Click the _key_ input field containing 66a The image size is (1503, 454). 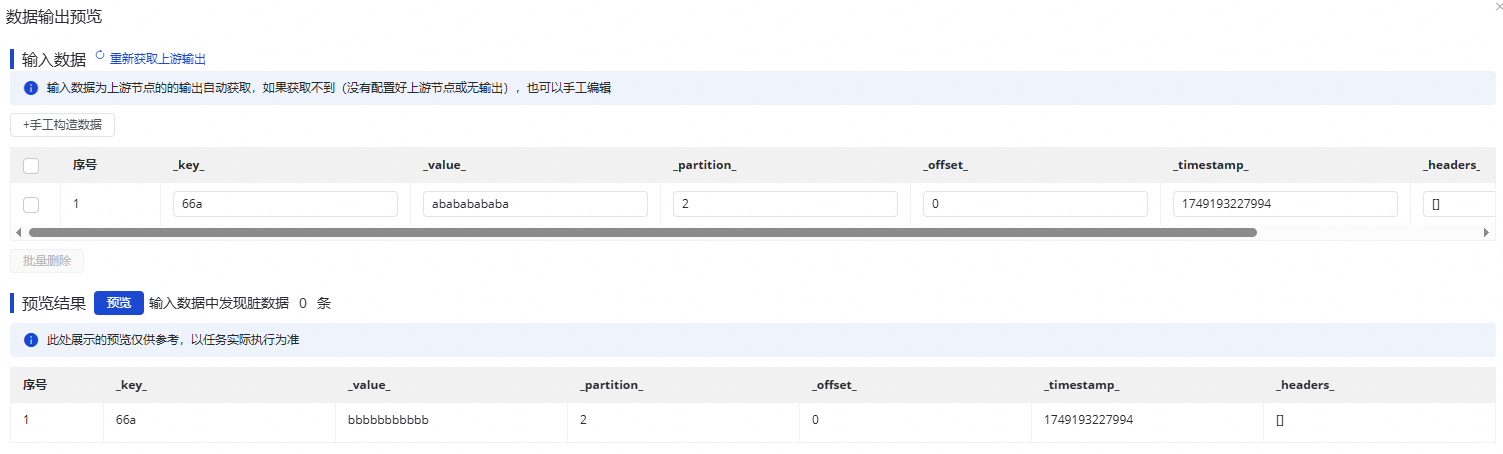pyautogui.click(x=285, y=204)
